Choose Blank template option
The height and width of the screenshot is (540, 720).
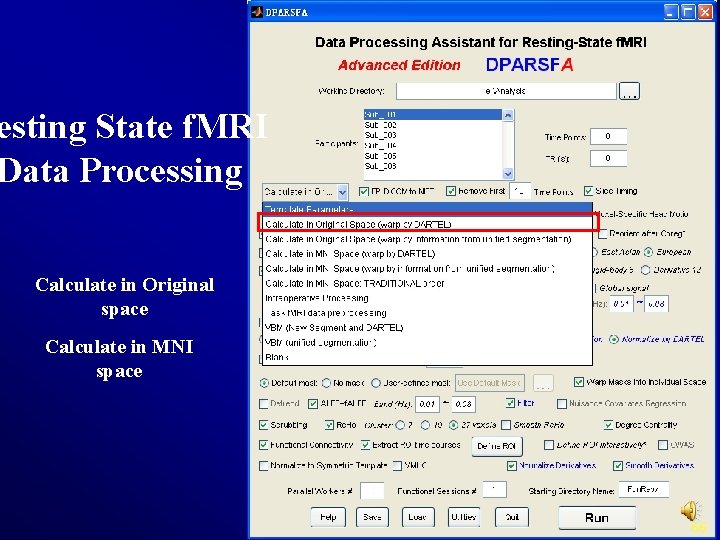427,357
